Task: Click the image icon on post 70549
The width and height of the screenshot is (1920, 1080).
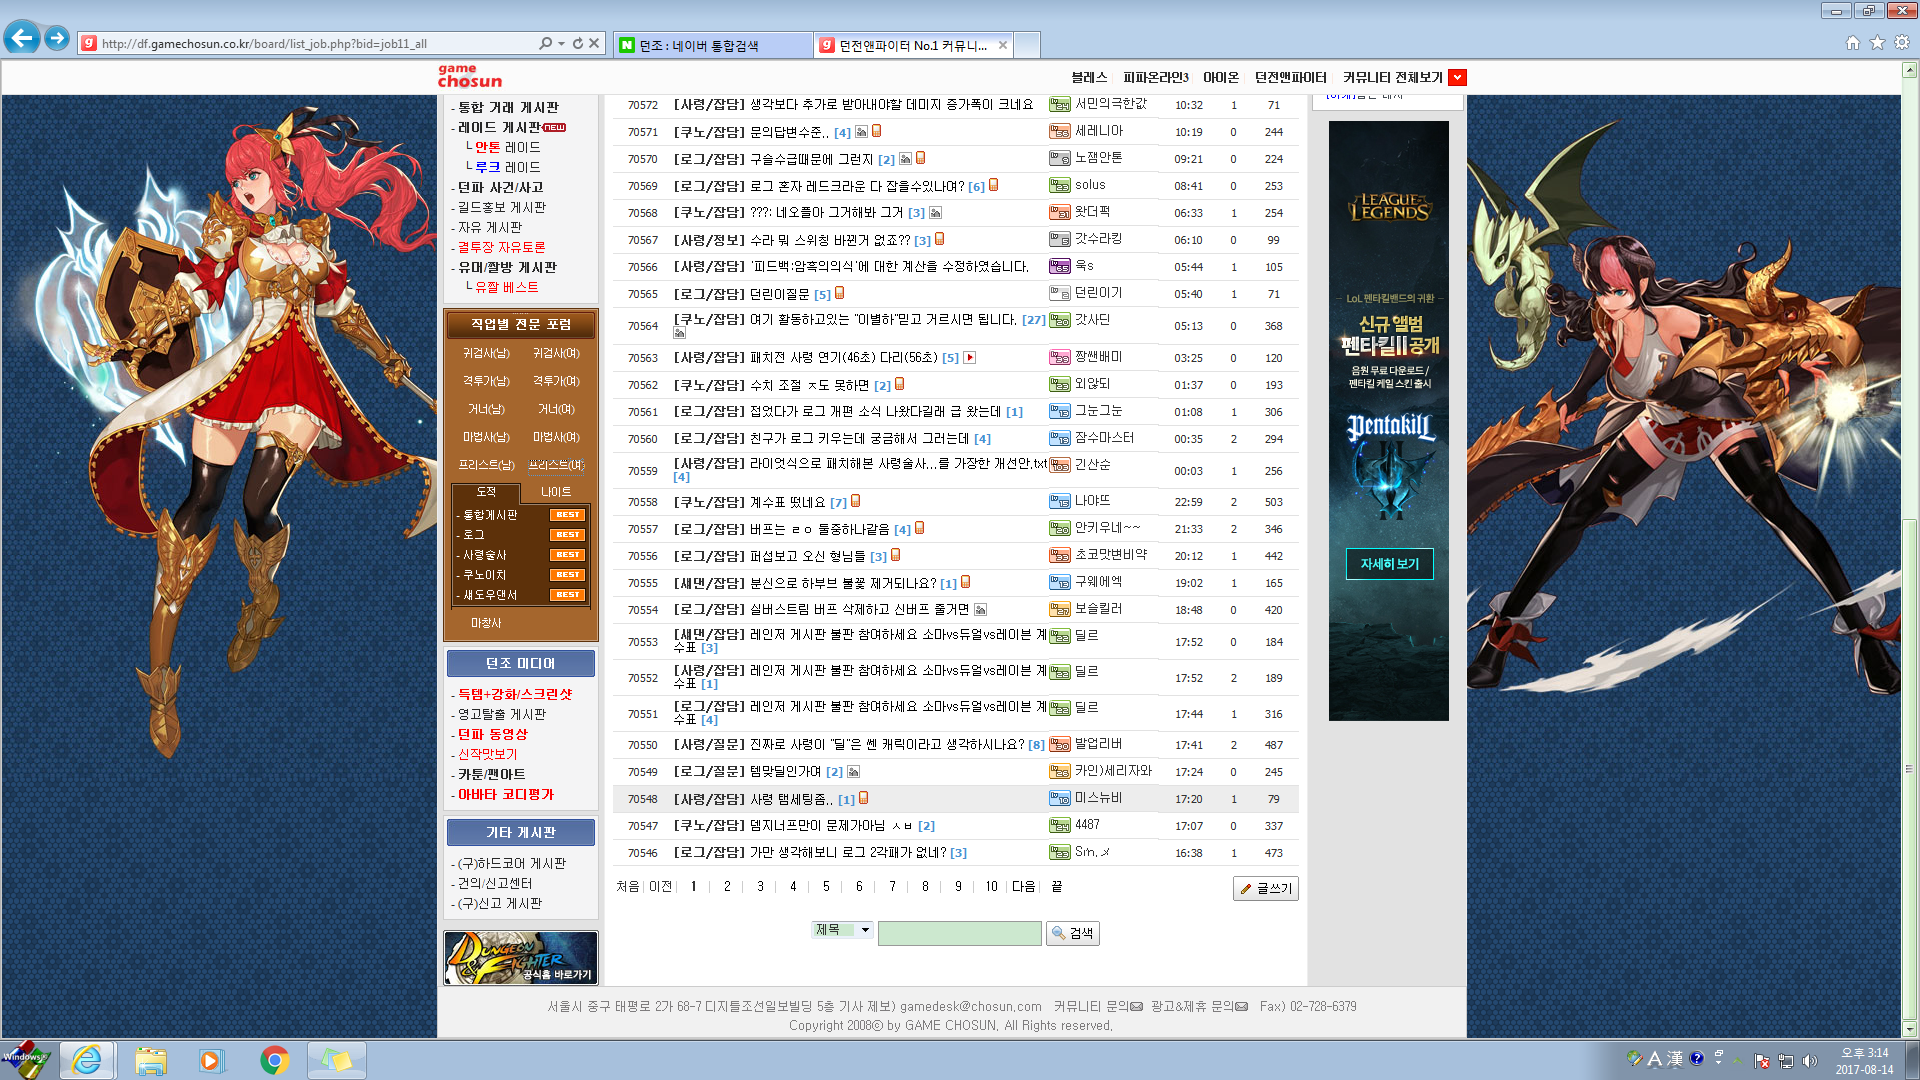Action: (x=853, y=772)
